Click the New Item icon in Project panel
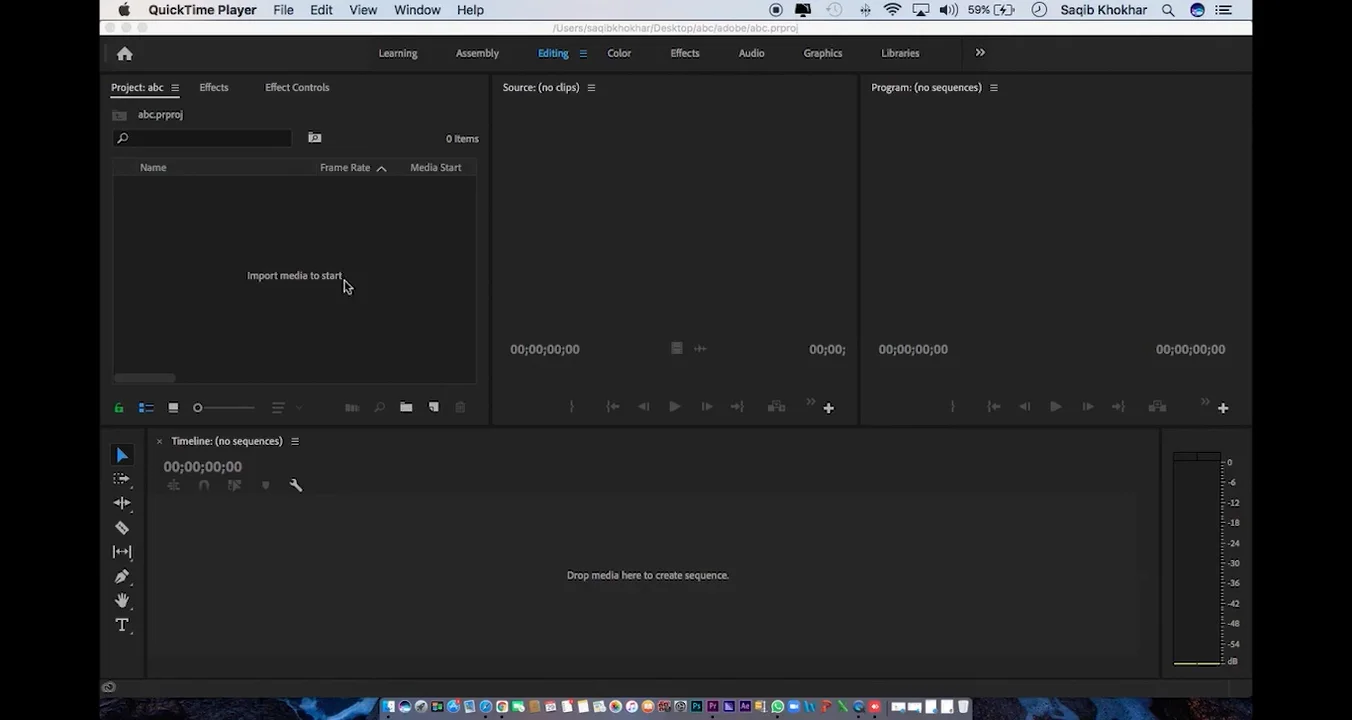Viewport: 1352px width, 720px height. (433, 407)
